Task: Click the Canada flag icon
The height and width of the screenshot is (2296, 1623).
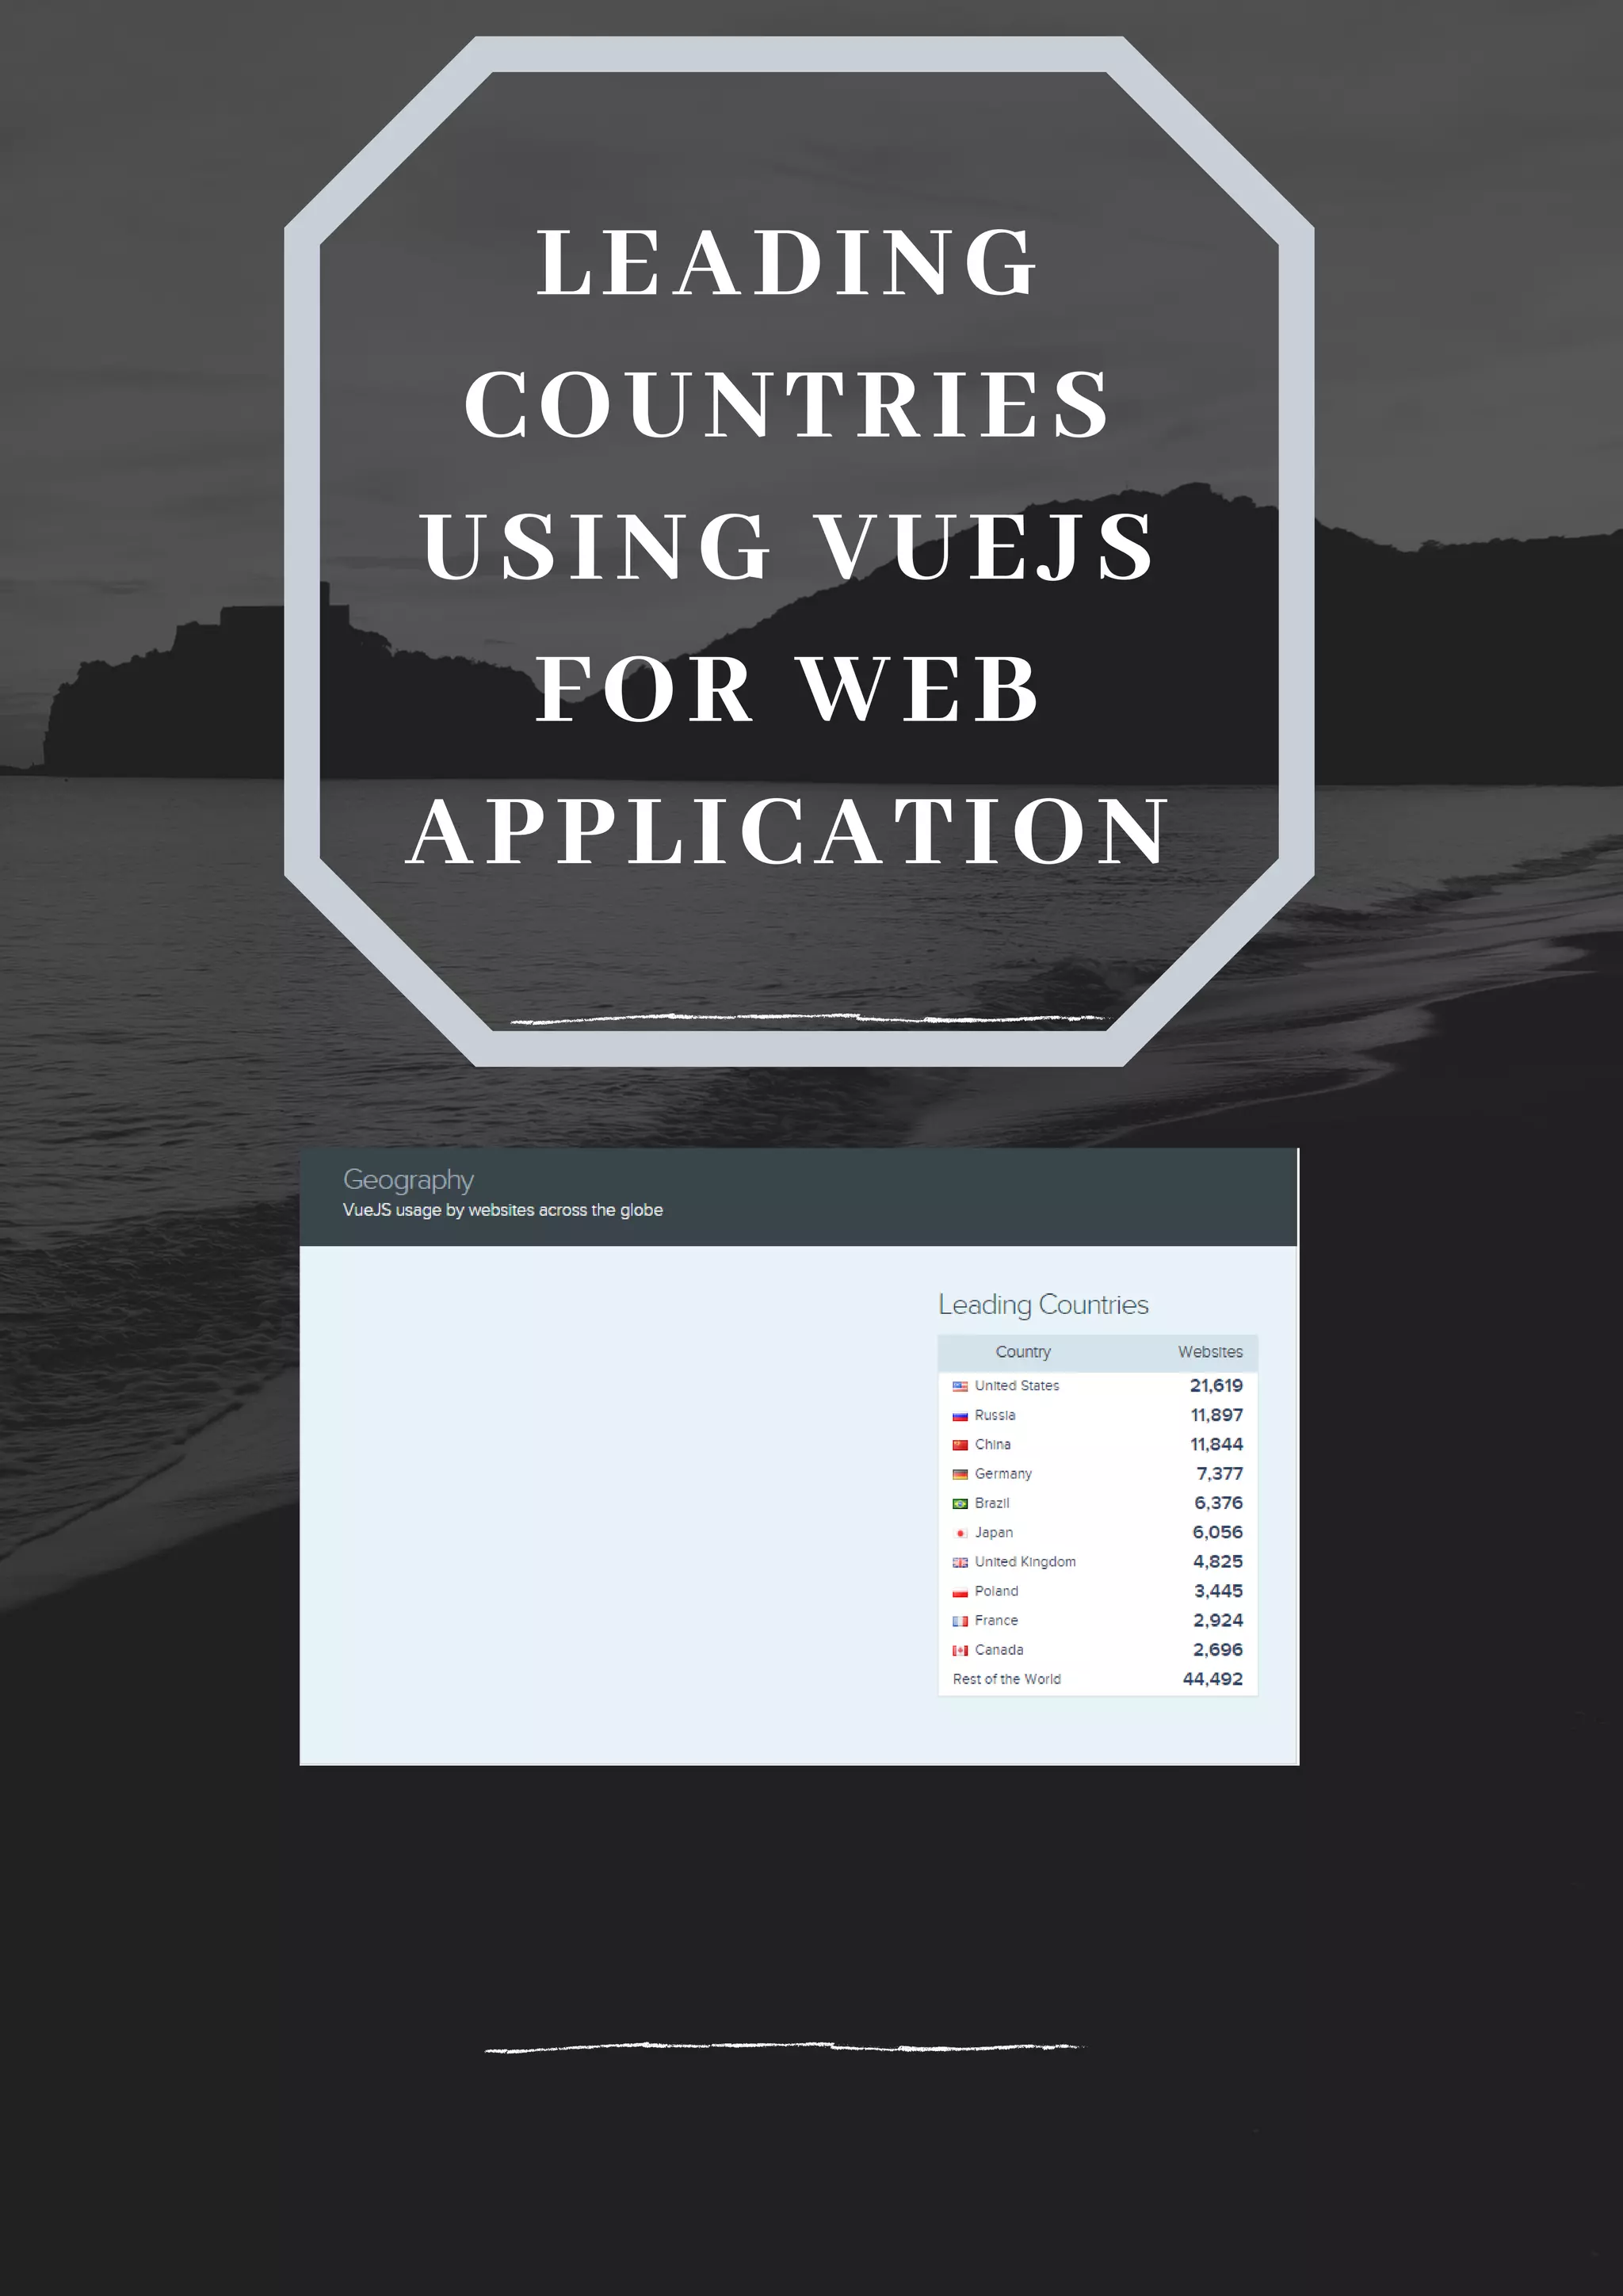Action: 960,1650
